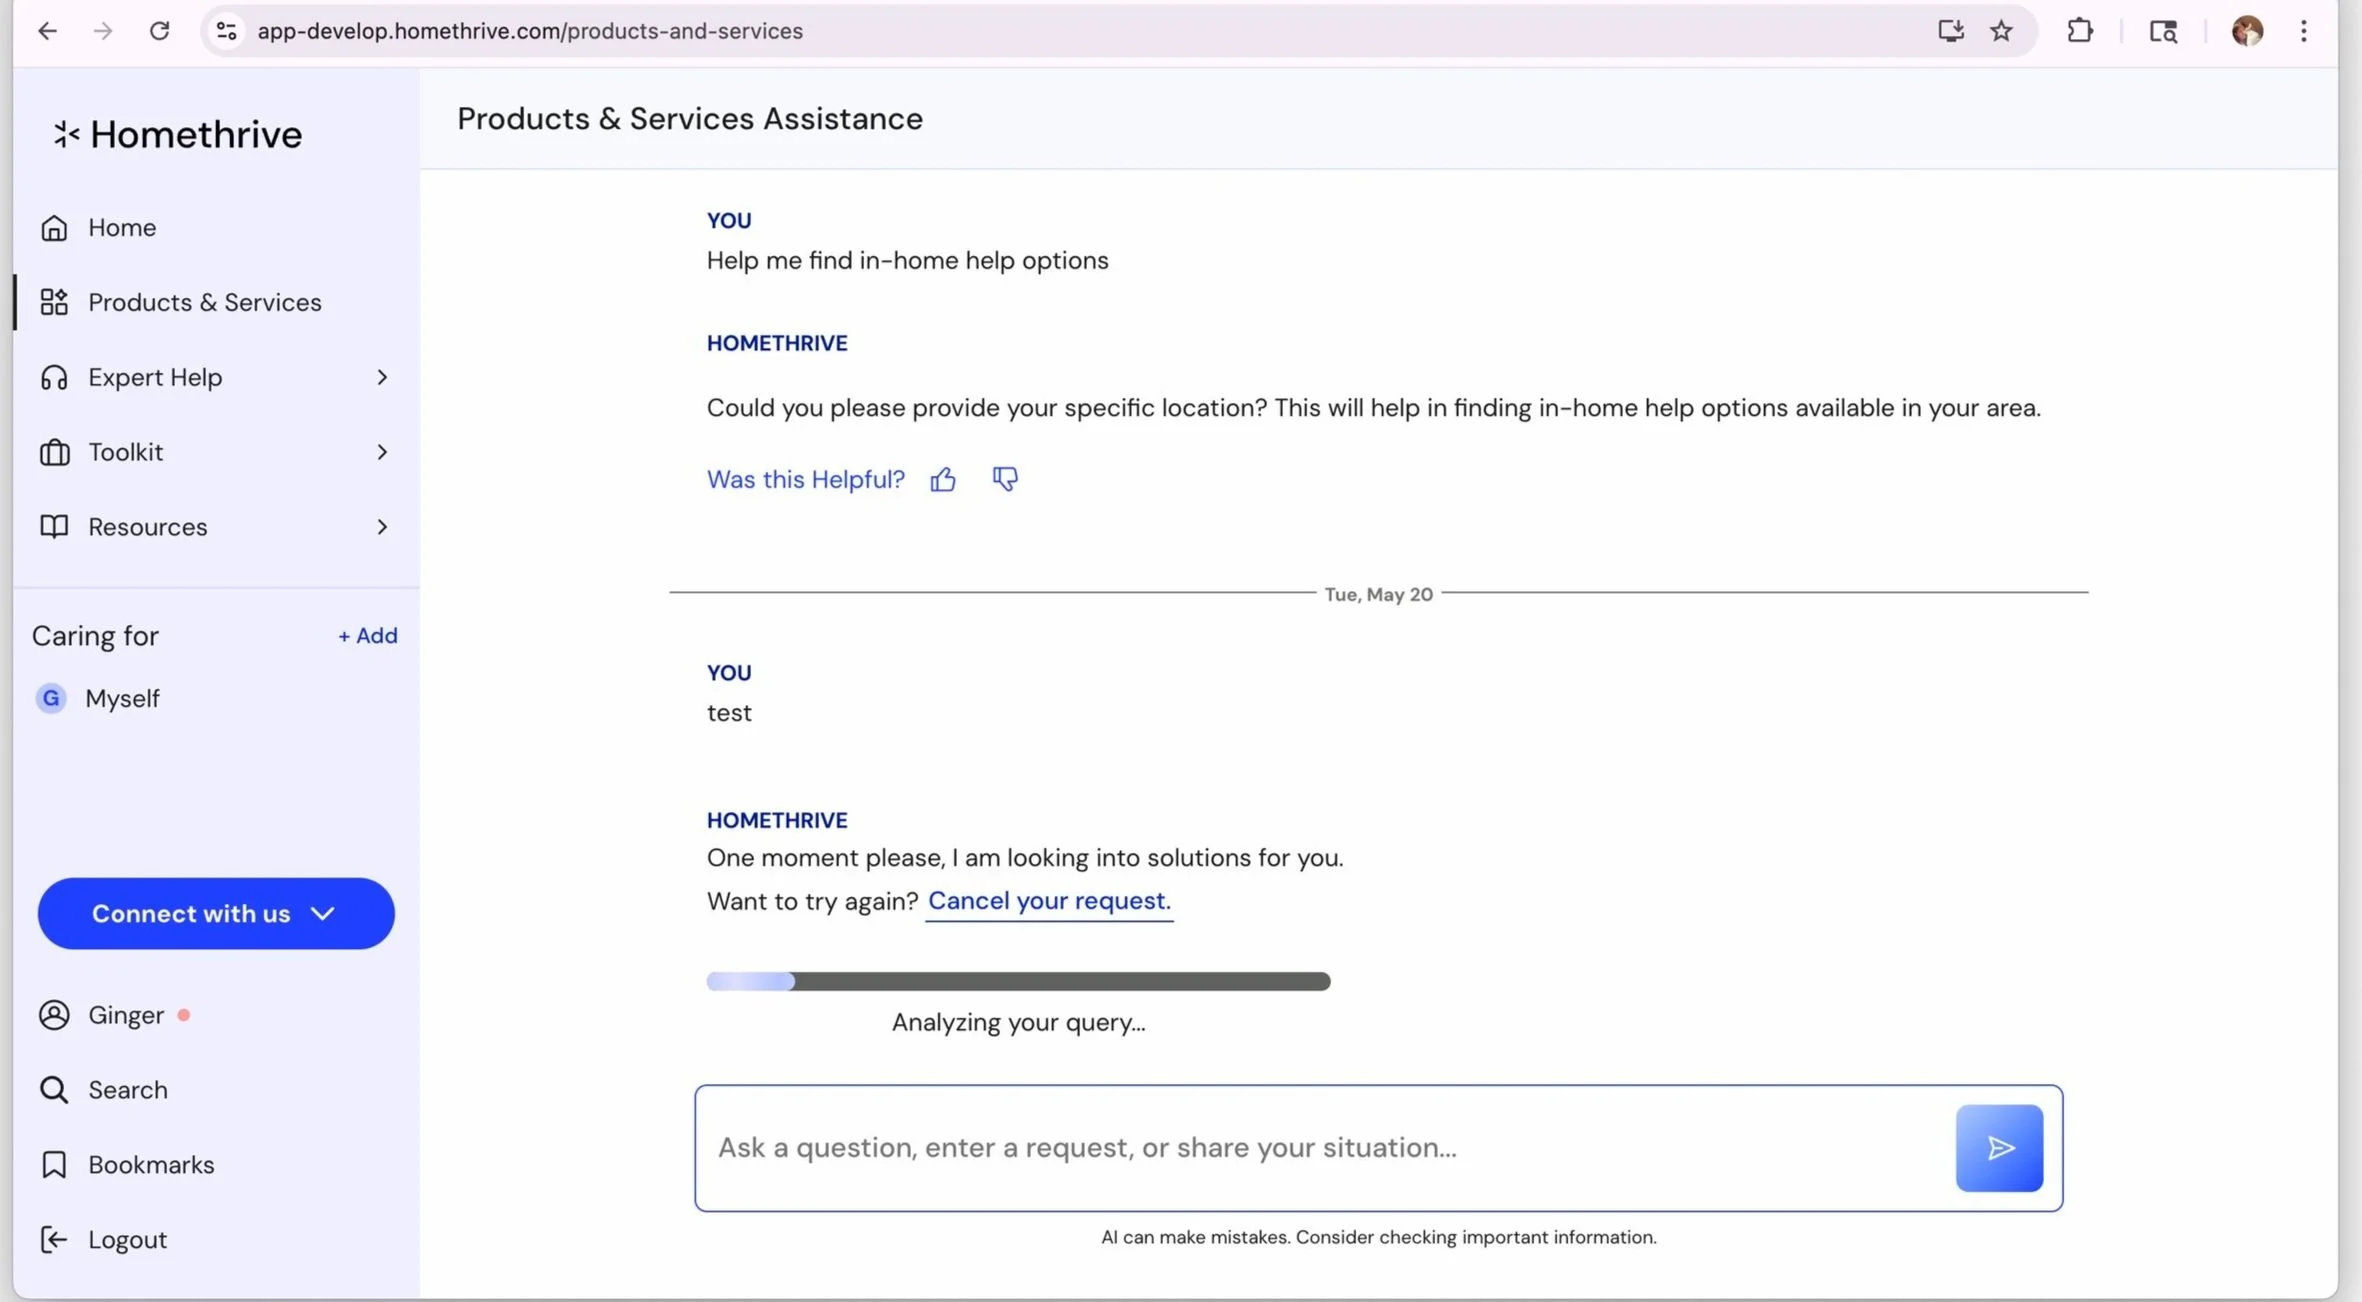
Task: Open the Connect with us dropdown
Action: (216, 914)
